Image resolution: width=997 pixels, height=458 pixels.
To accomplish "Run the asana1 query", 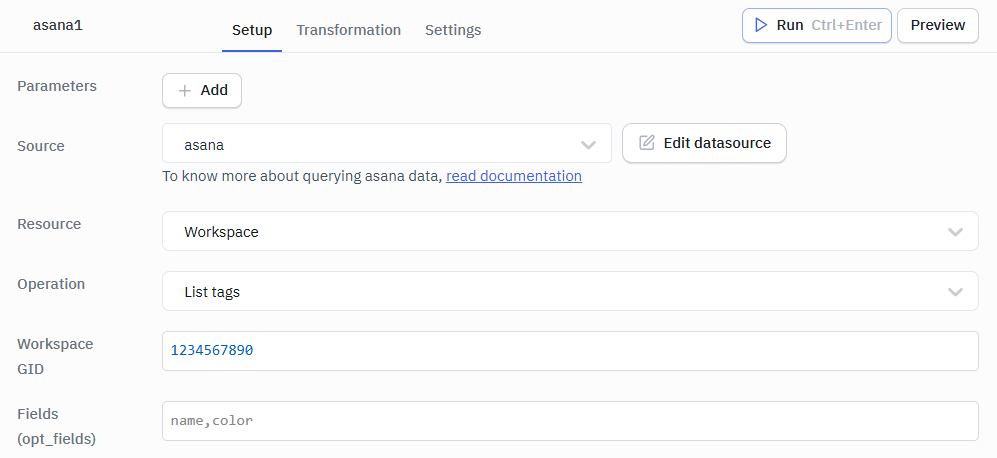I will click(816, 25).
